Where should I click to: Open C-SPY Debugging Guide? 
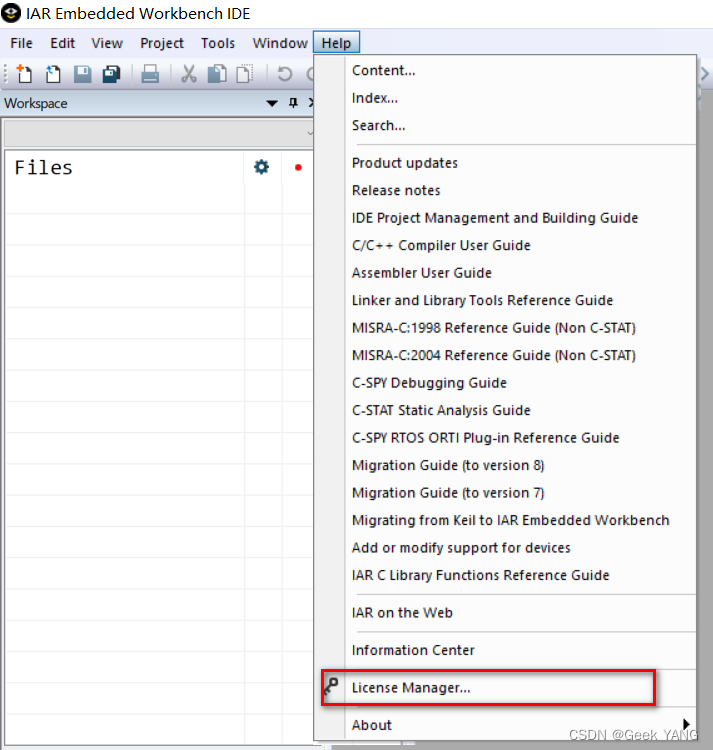point(505,383)
